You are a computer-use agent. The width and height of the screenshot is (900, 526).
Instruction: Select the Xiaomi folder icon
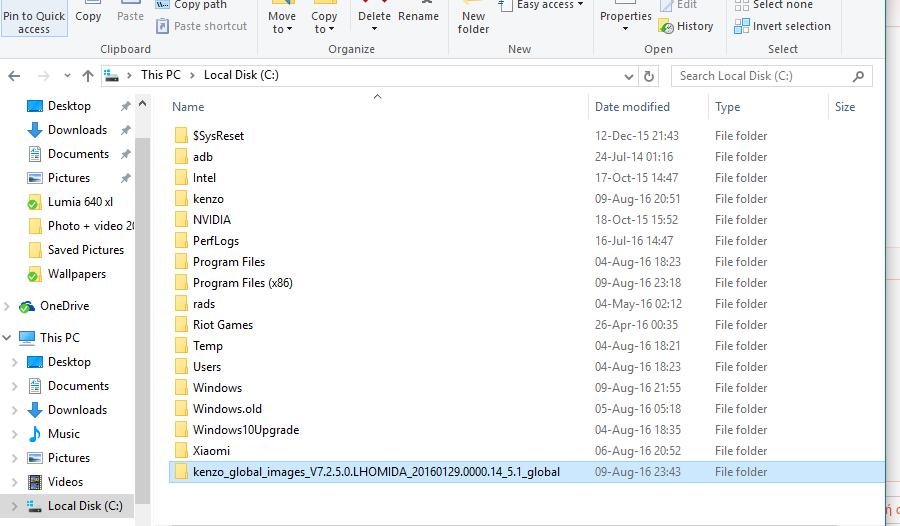tap(181, 451)
